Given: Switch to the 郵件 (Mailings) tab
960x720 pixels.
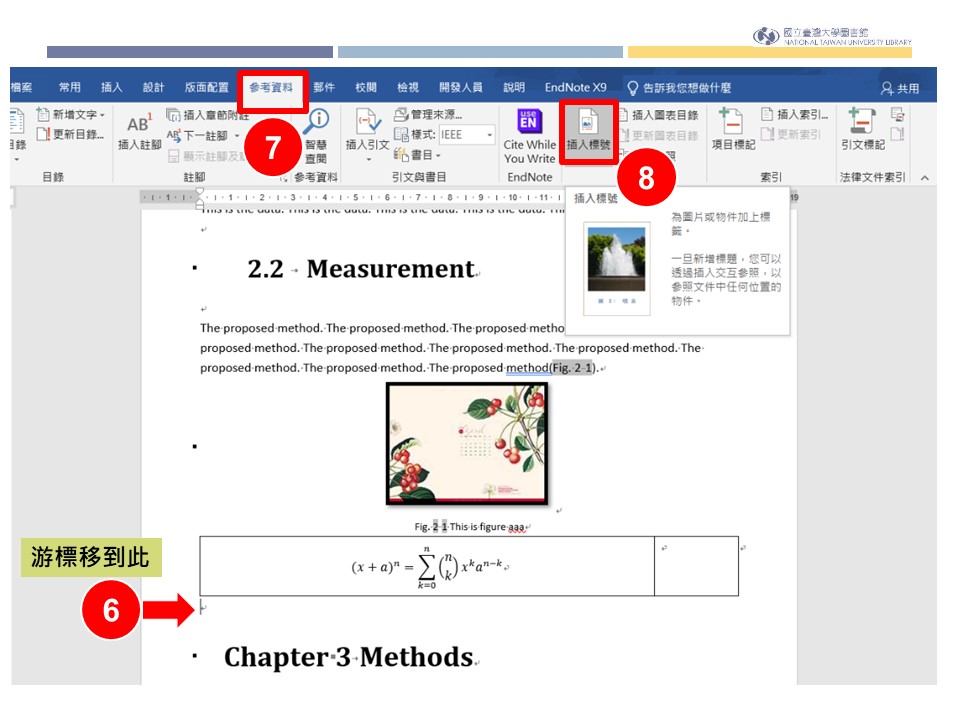Looking at the screenshot, I should point(324,88).
